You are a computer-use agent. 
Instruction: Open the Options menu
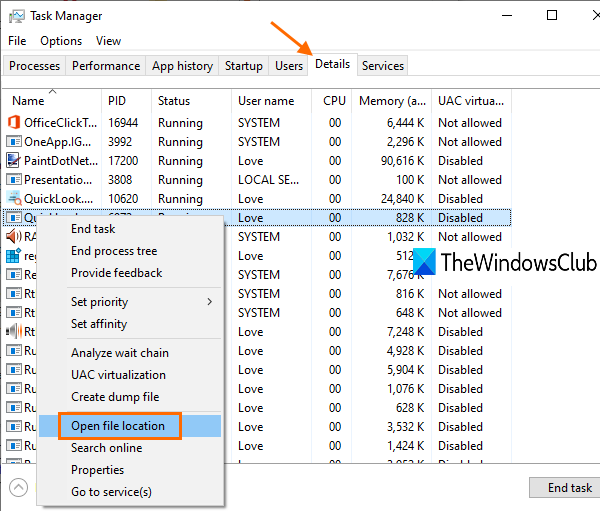61,41
